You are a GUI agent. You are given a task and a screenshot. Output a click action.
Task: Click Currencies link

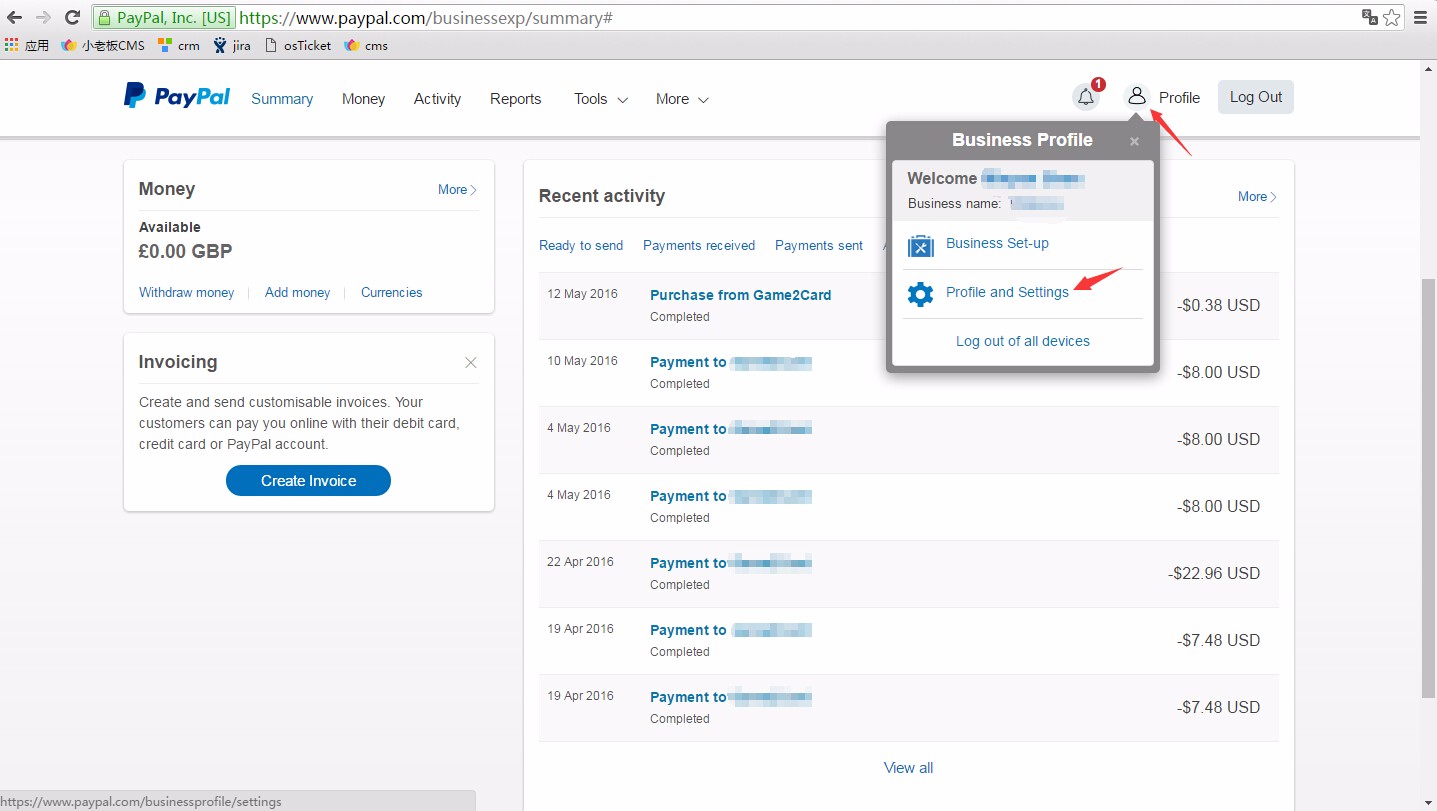391,292
